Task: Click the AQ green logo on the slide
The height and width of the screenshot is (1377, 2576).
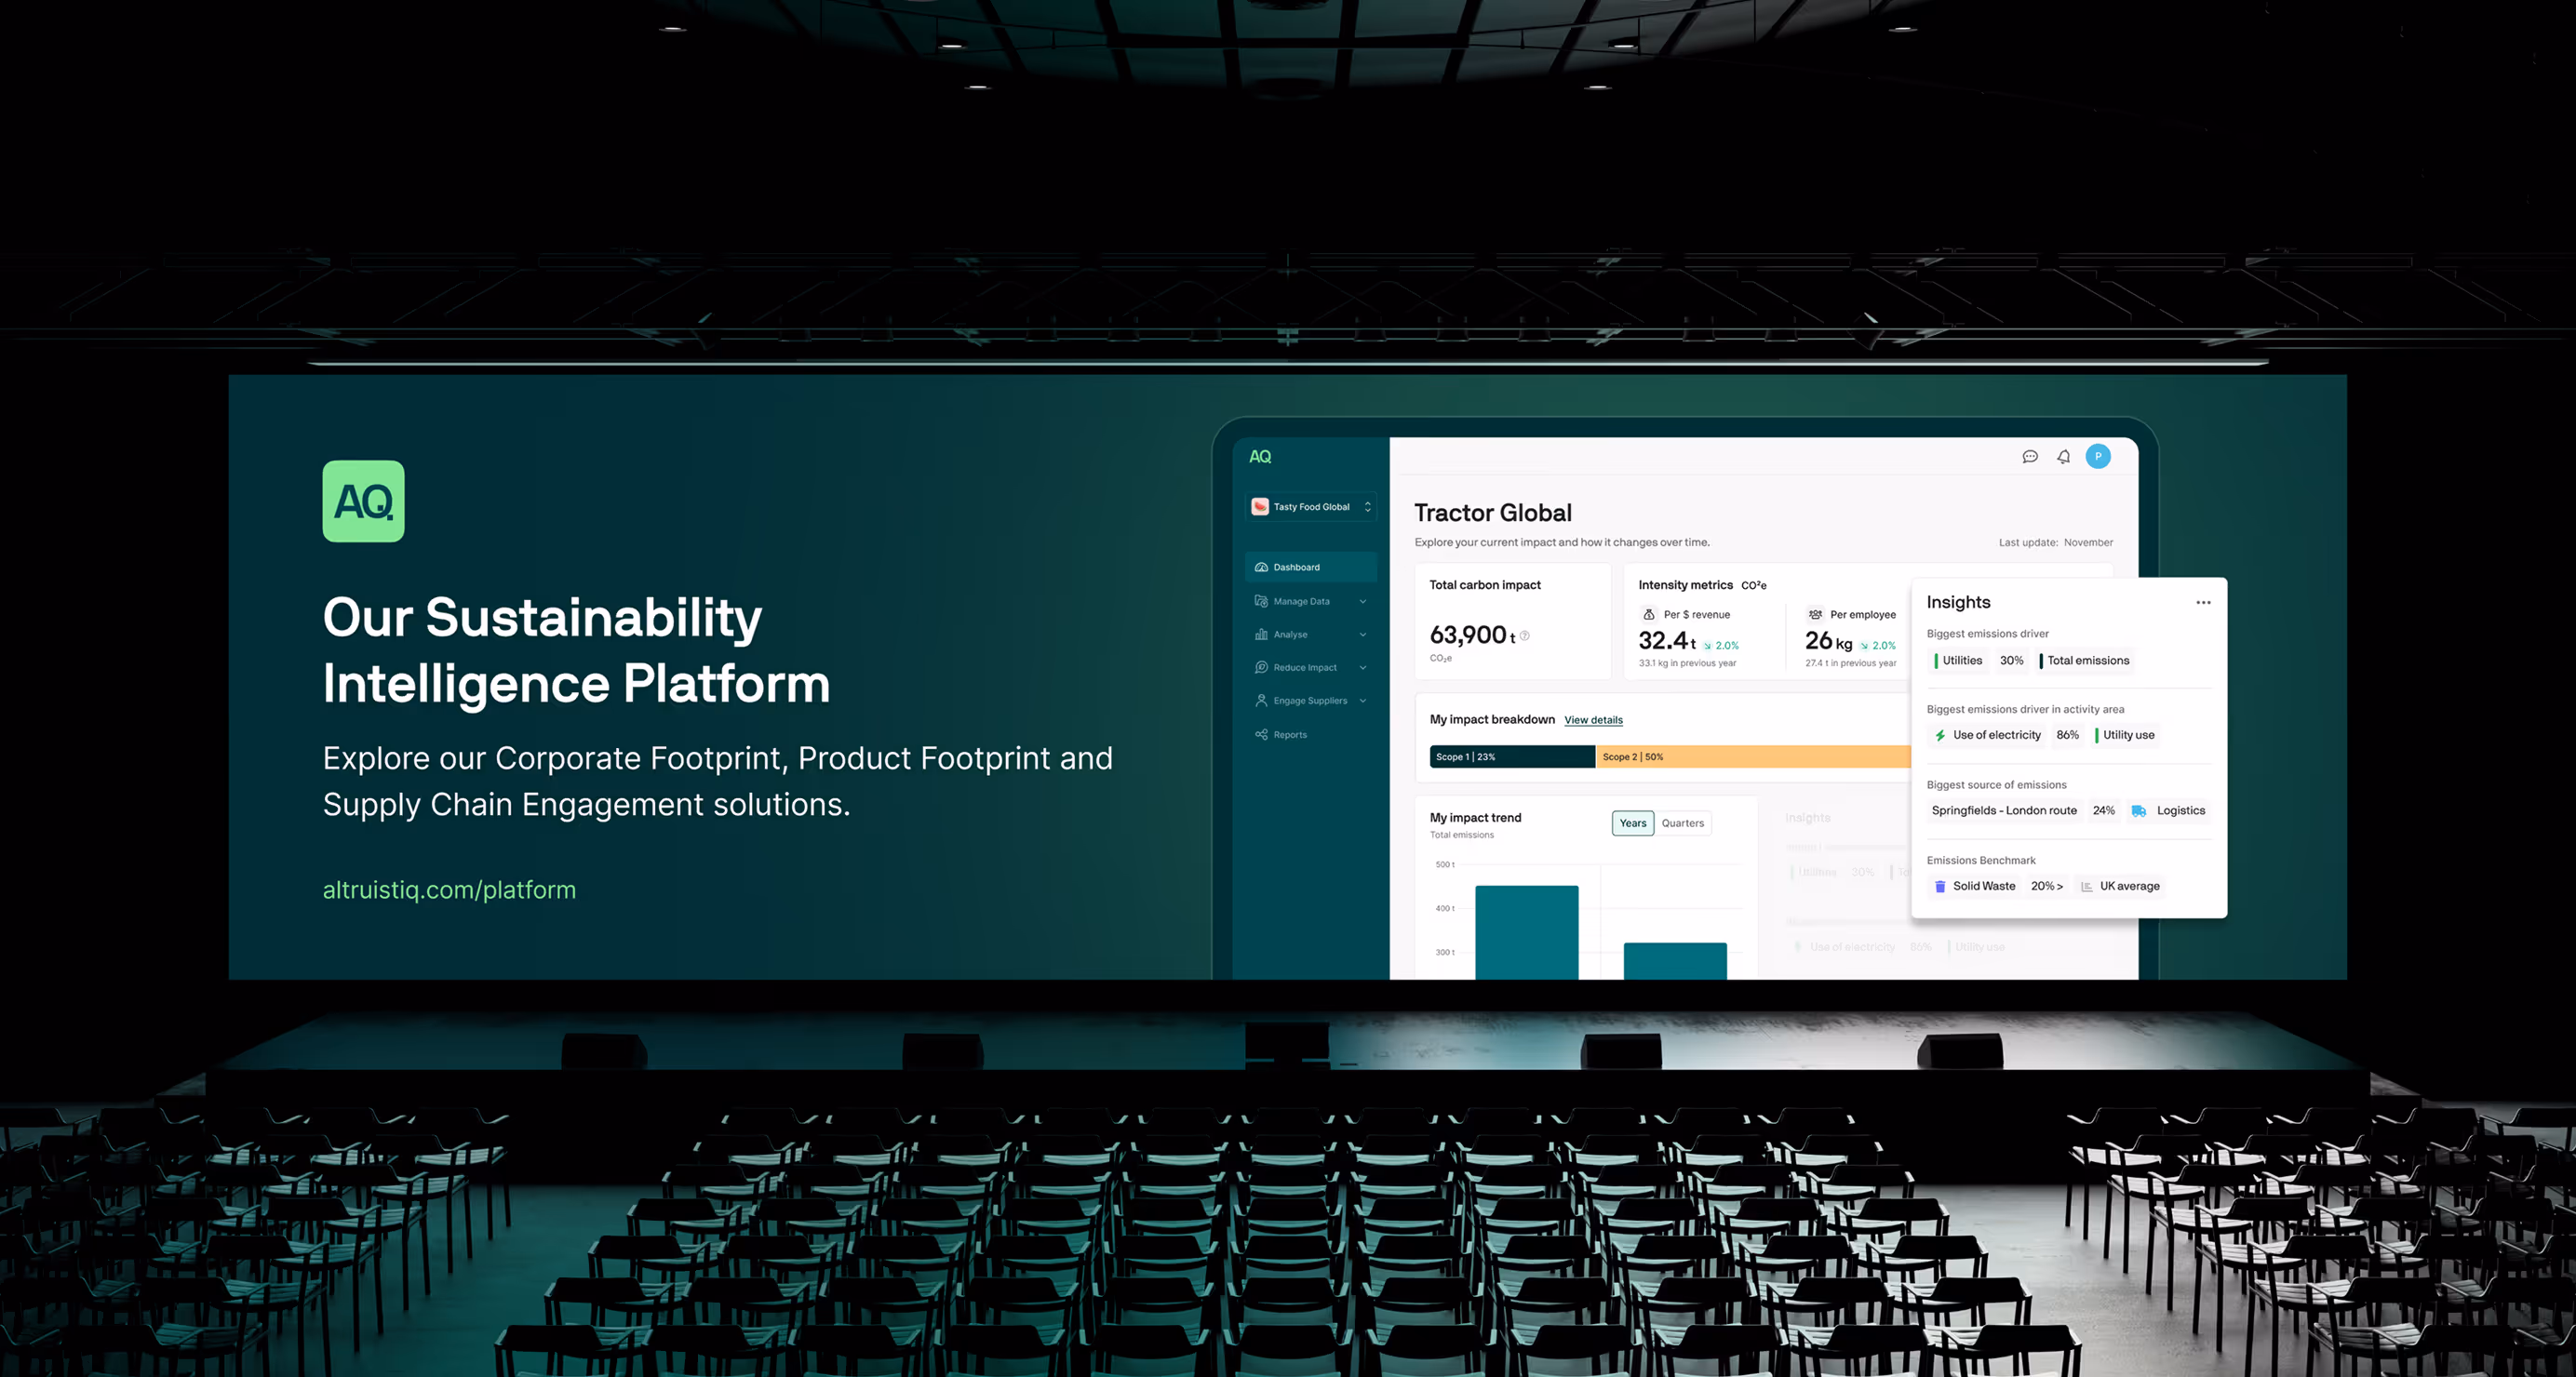Action: pyautogui.click(x=363, y=501)
